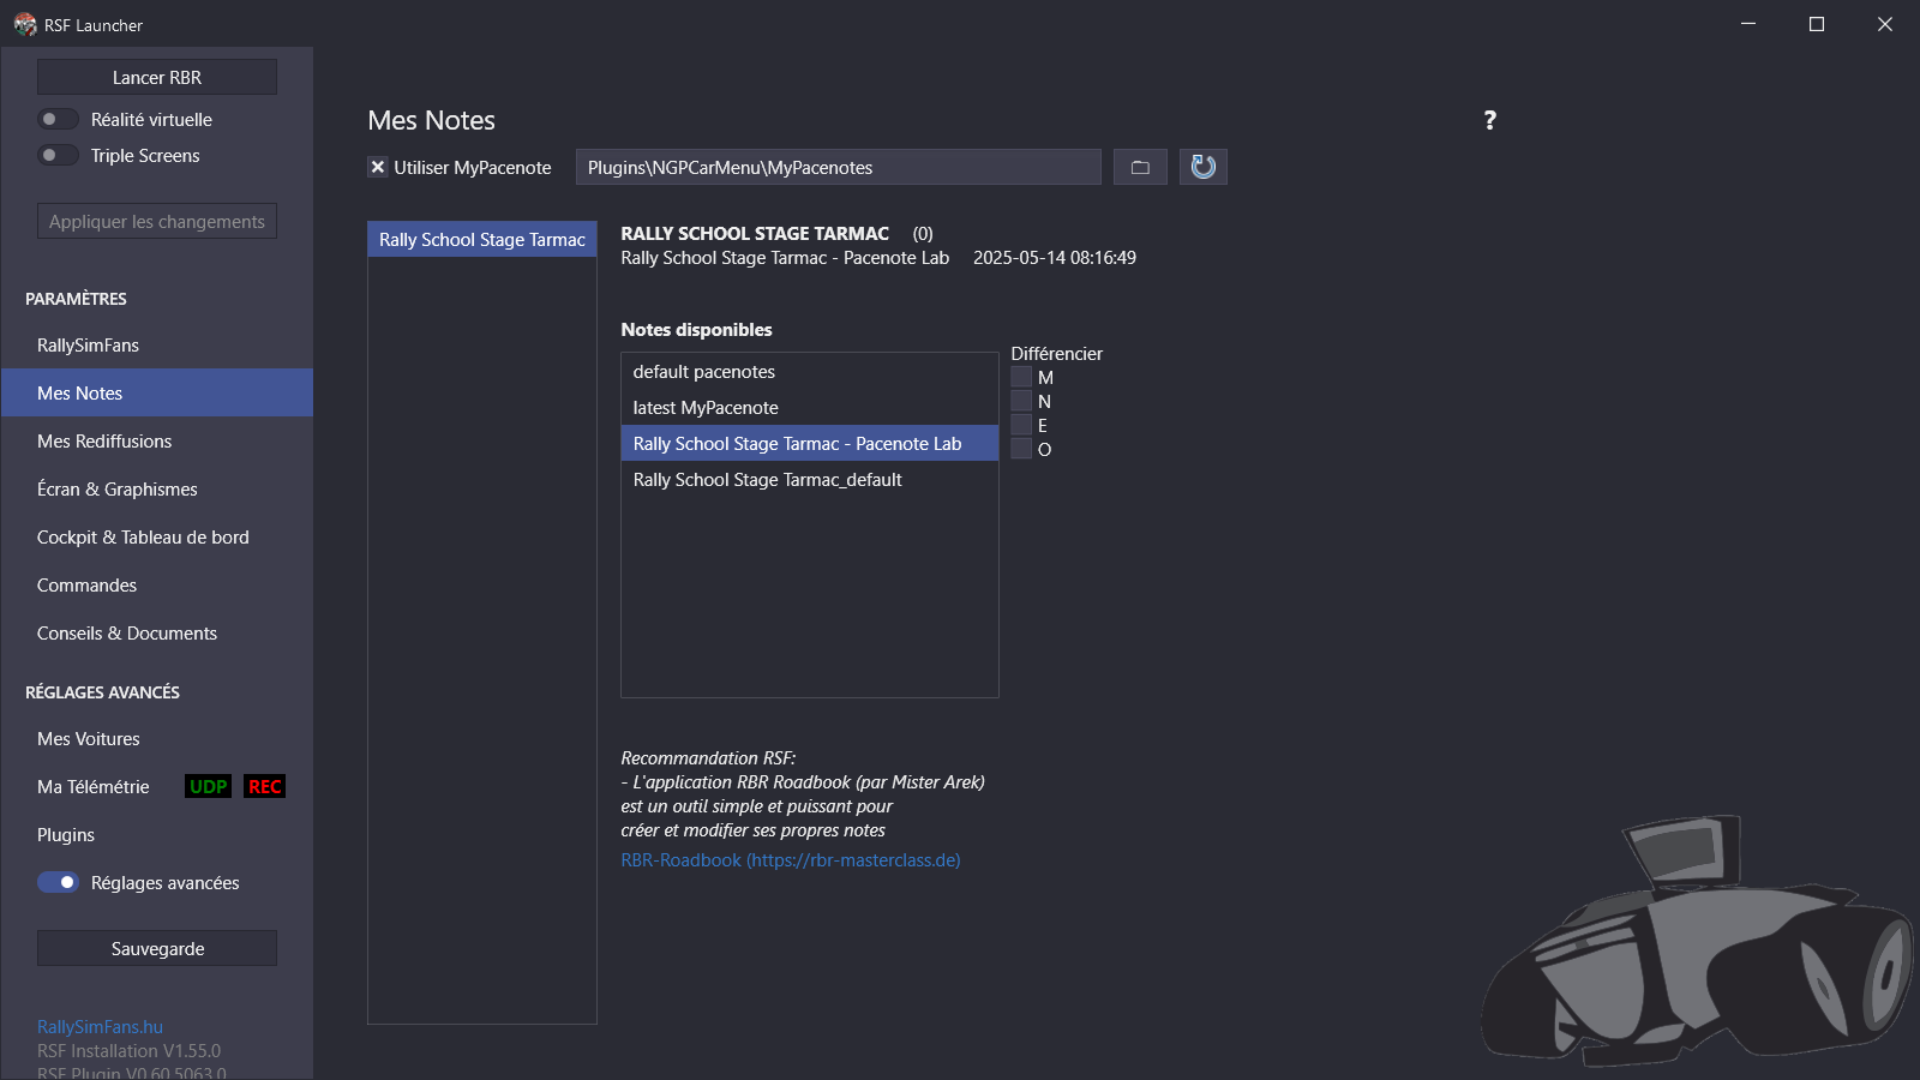Open the Mes Rediffusions section
This screenshot has width=1920, height=1080.
104,441
